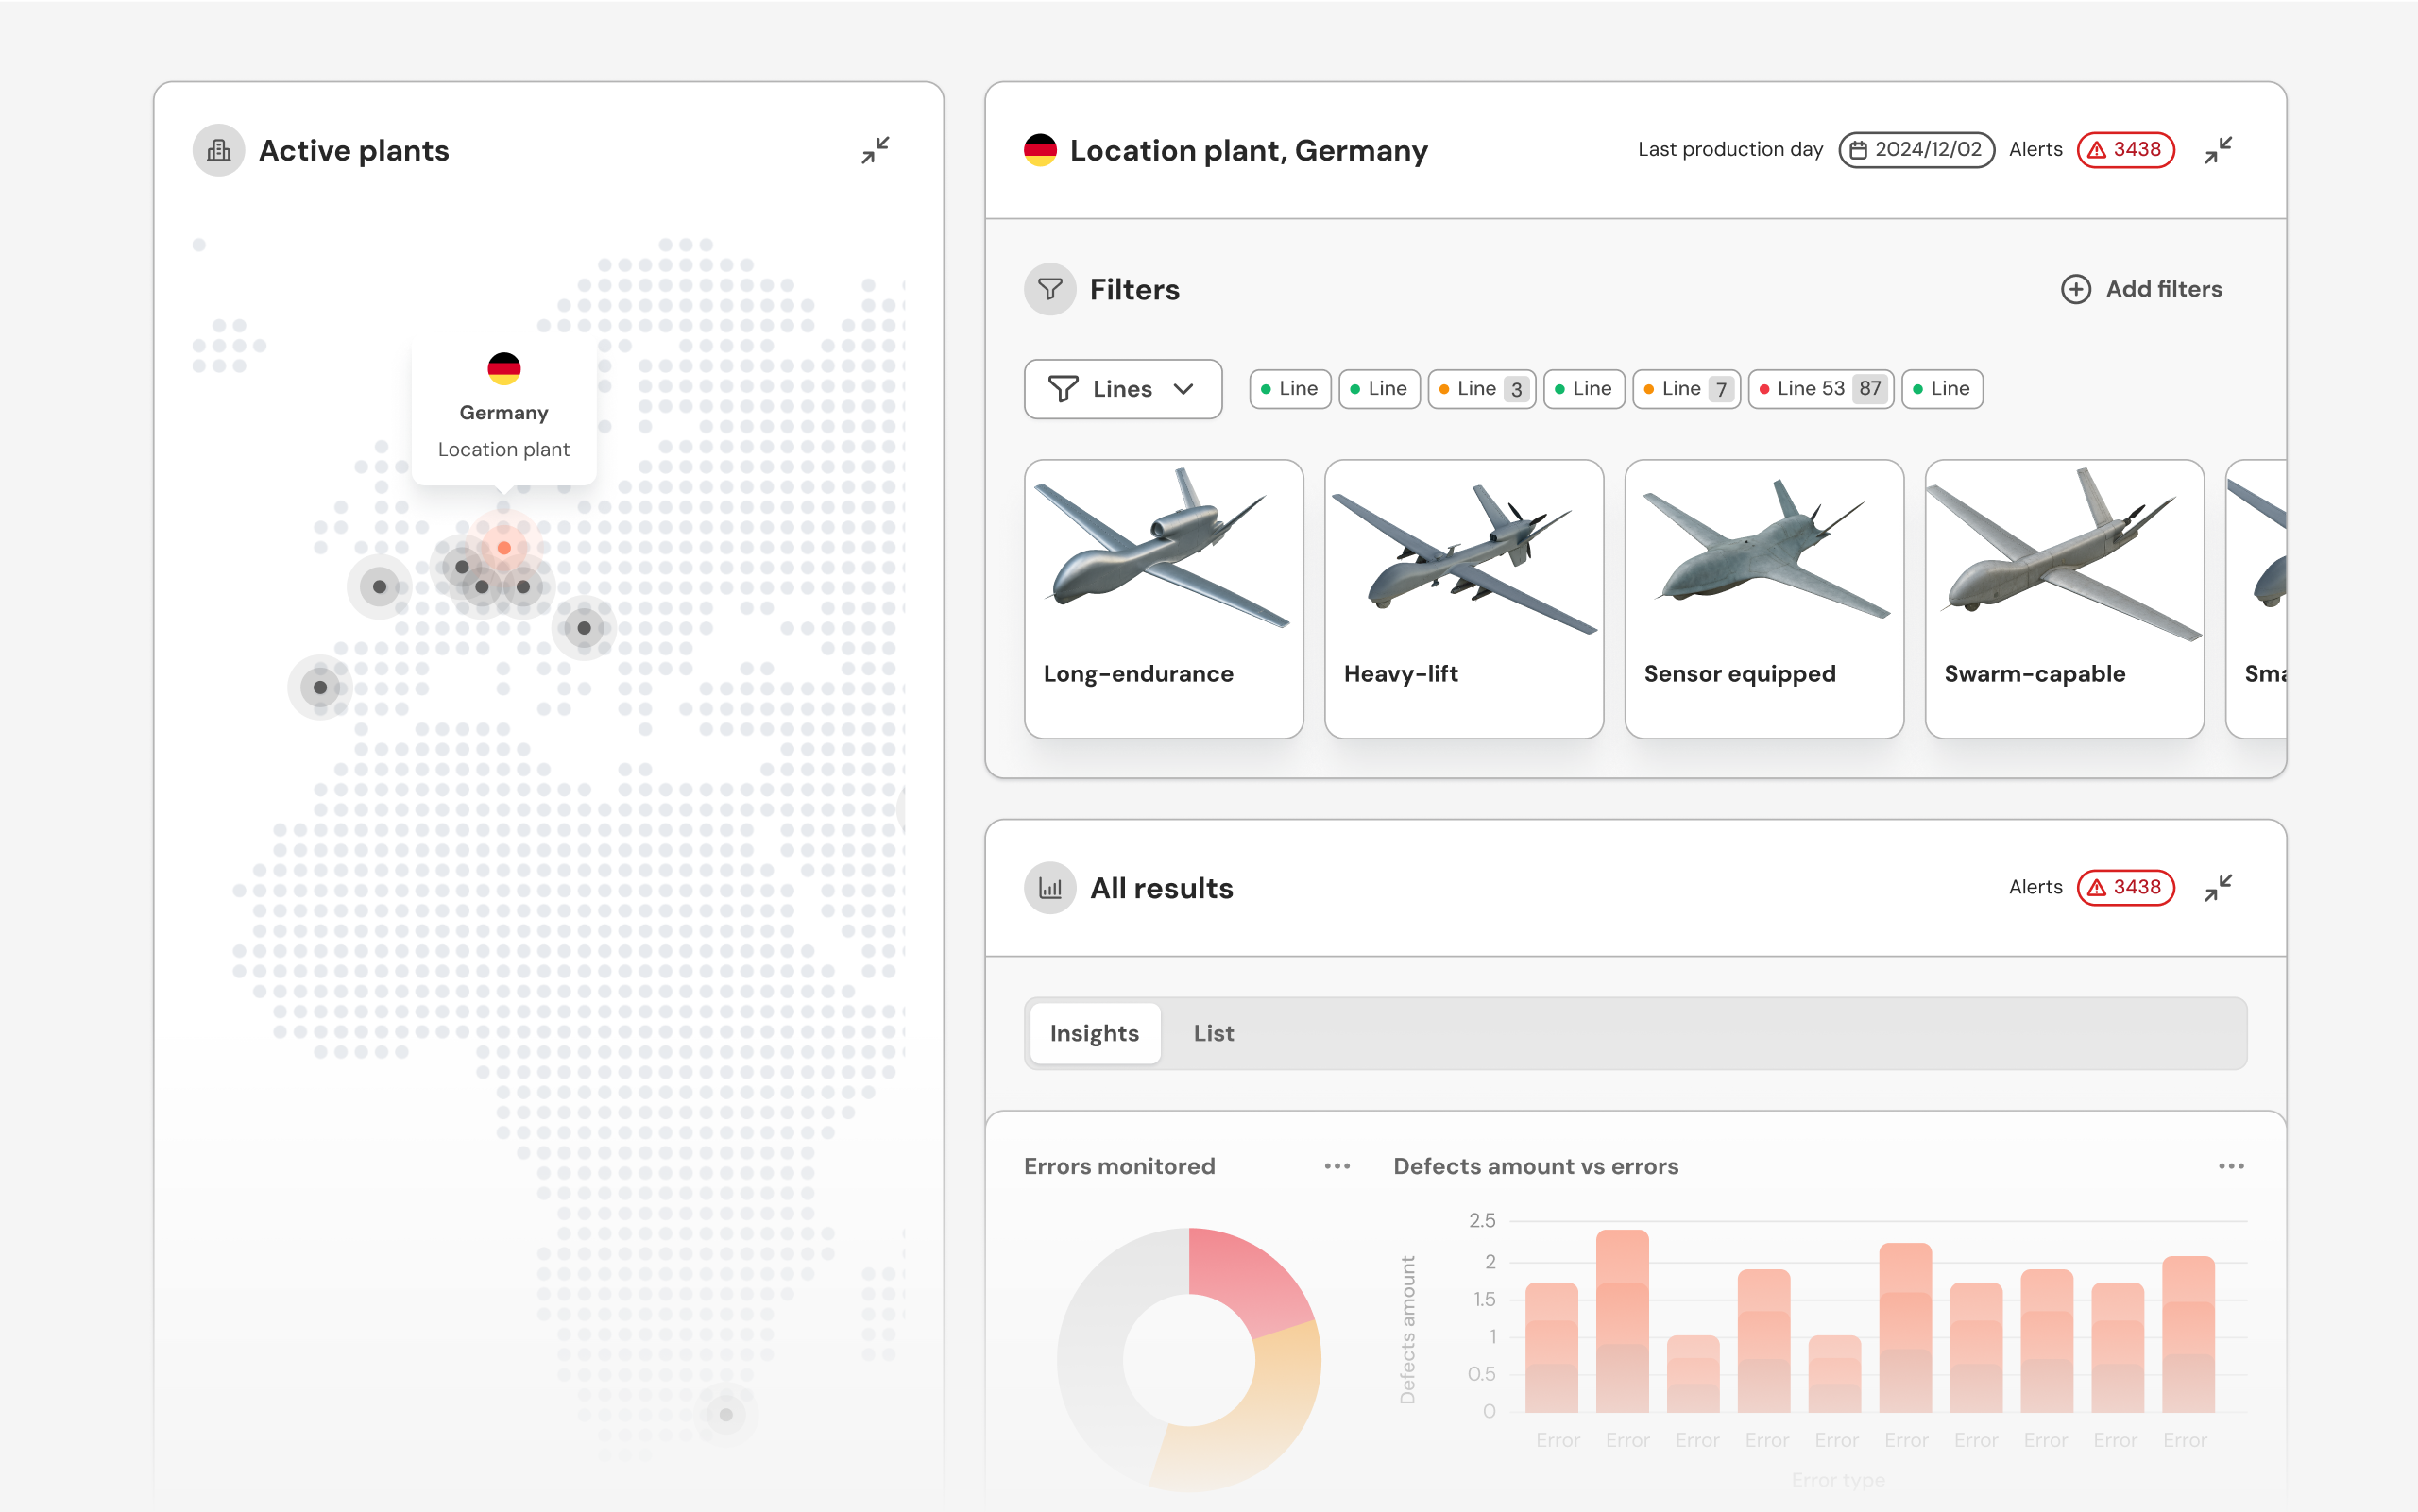Viewport: 2418px width, 1512px height.
Task: Click the "Errors monitored" chart title
Action: [x=1119, y=1166]
